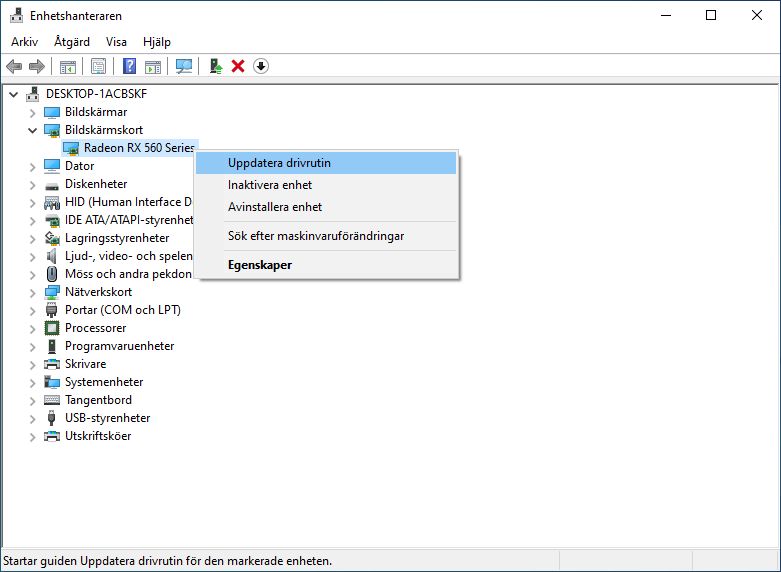Click the Portar (COM och LPT) icon
Viewport: 781px width, 572px height.
pyautogui.click(x=51, y=310)
